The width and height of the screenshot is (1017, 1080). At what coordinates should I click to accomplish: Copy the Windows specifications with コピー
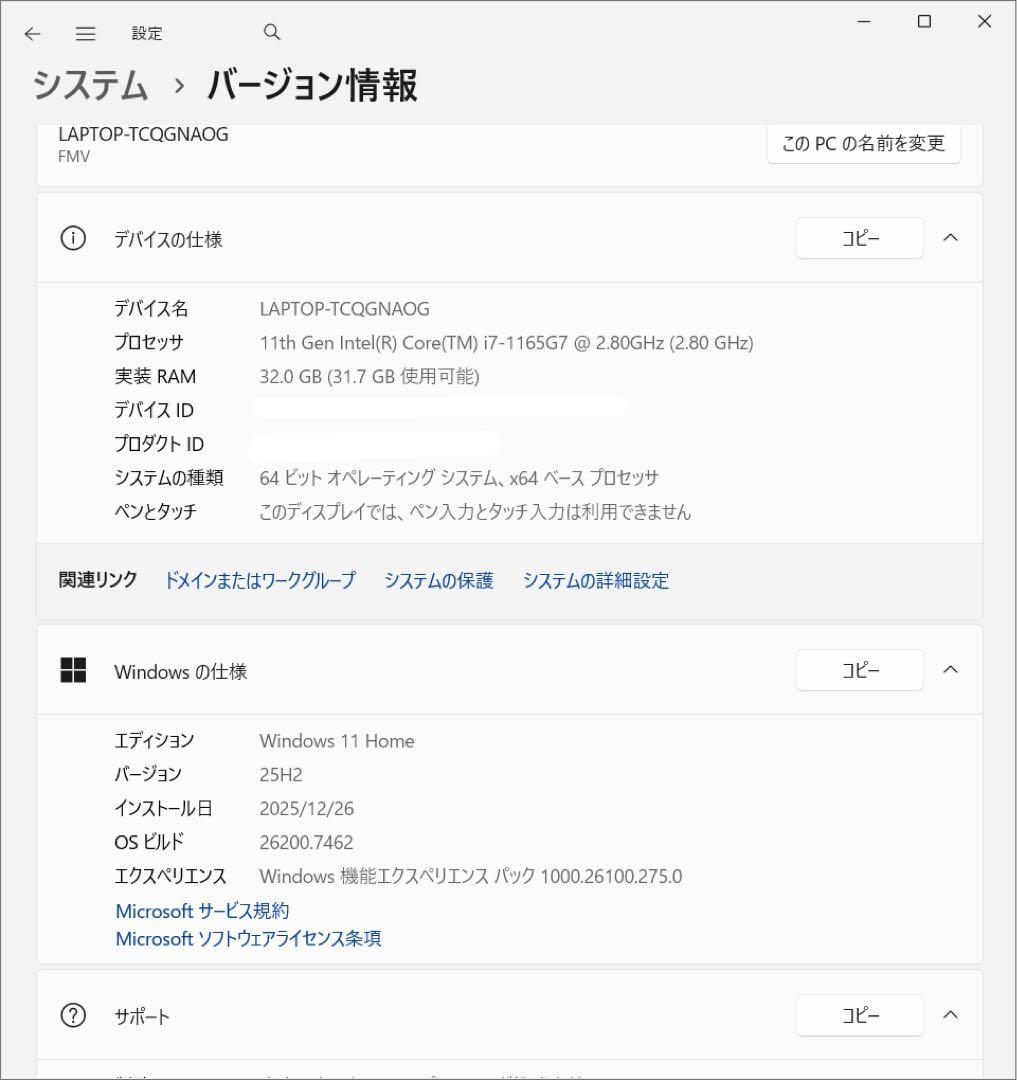[859, 670]
